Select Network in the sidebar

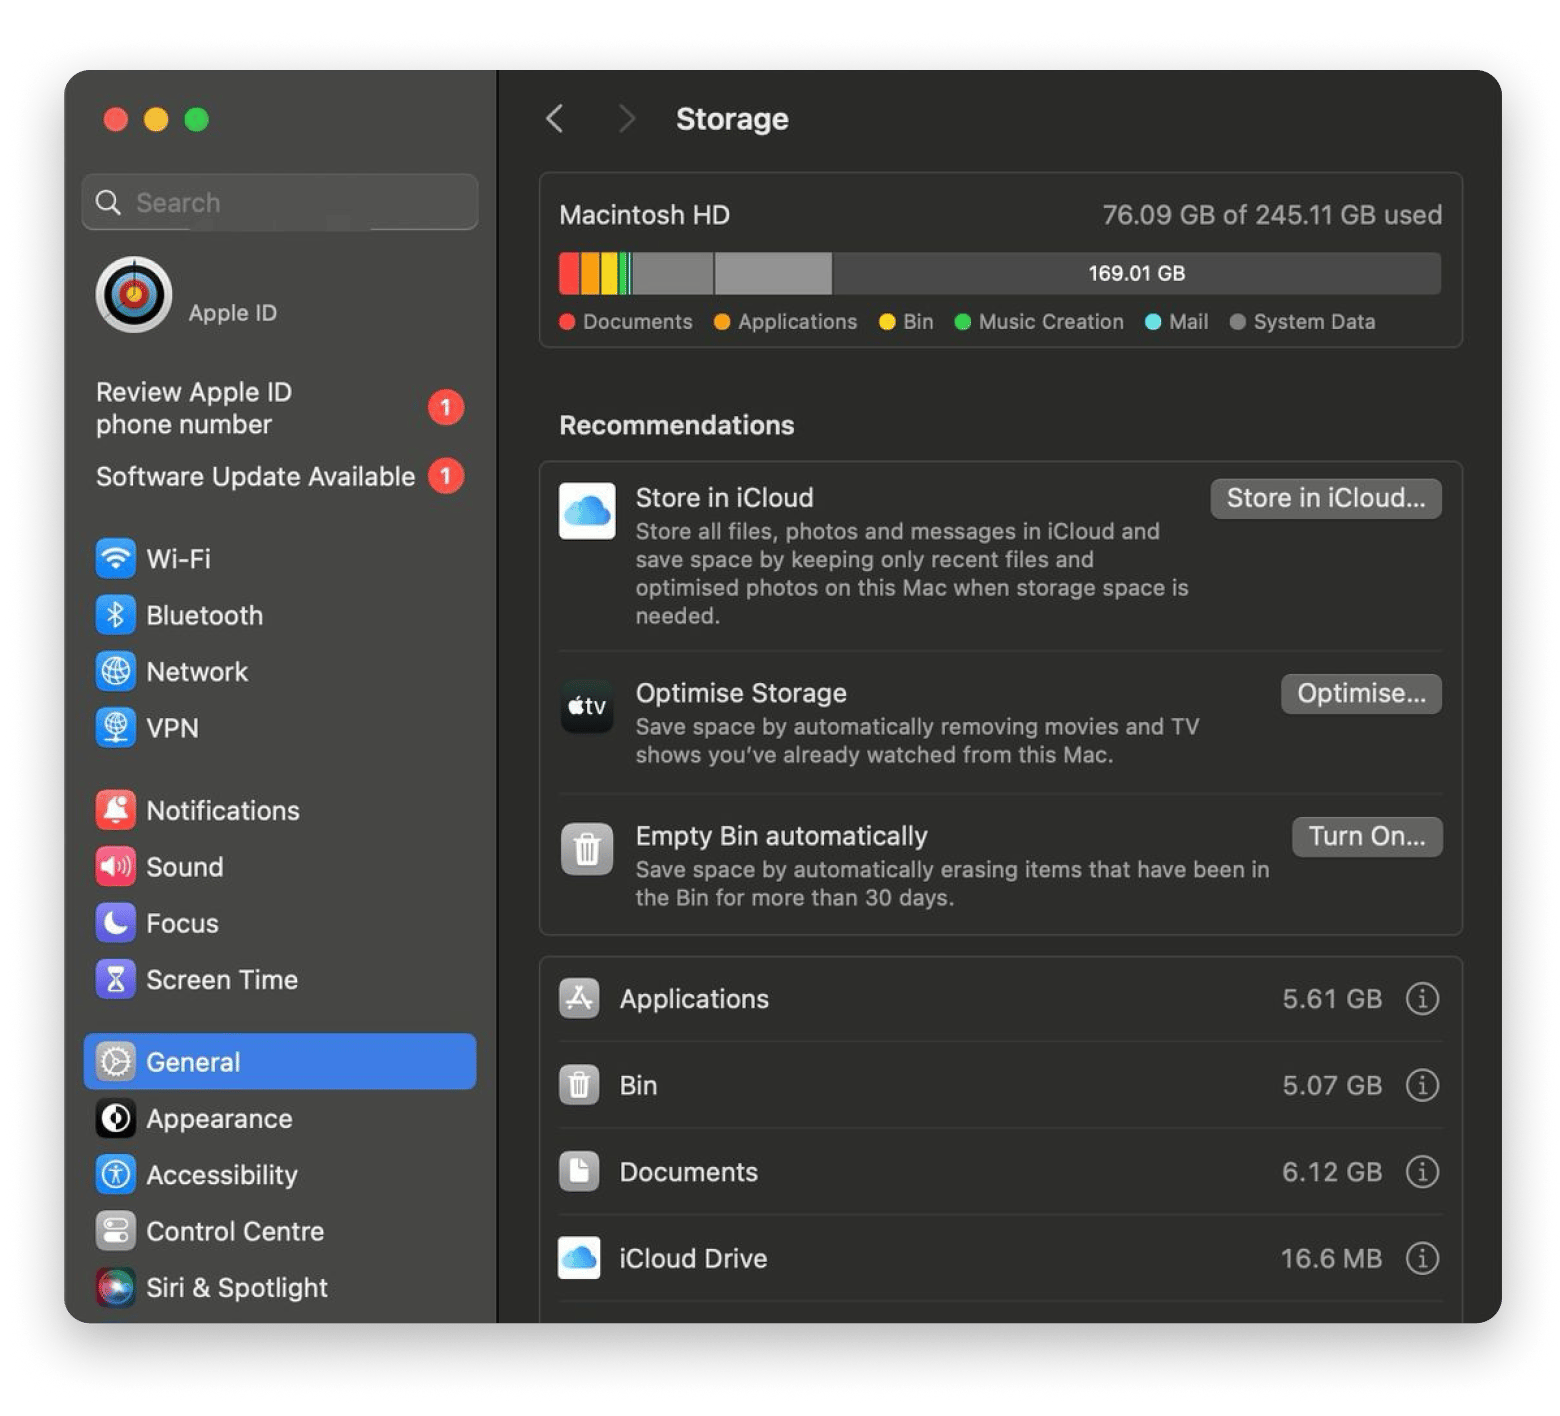279,671
